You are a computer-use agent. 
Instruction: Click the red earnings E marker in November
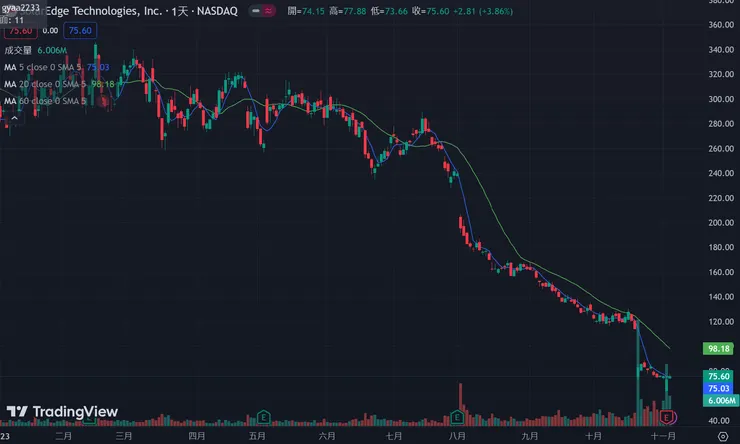[x=666, y=417]
